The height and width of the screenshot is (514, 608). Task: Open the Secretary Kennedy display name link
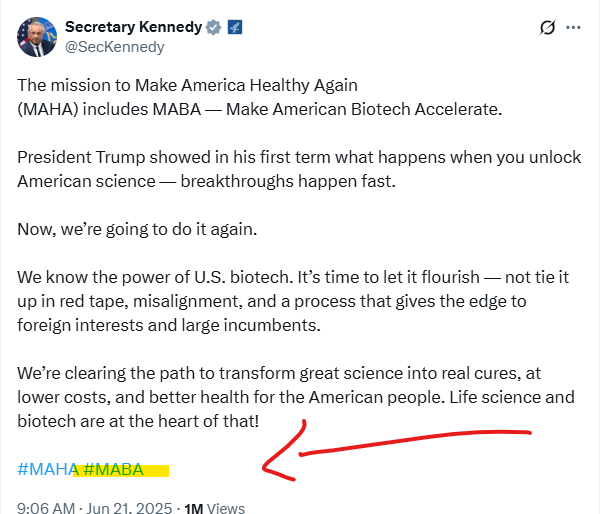[131, 27]
